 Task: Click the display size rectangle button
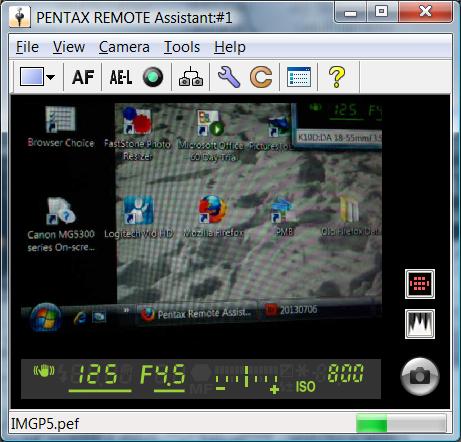[31, 77]
